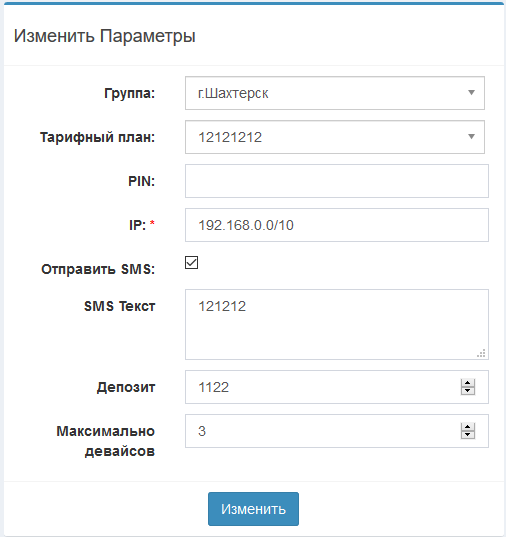Image resolution: width=506 pixels, height=537 pixels.
Task: Click the SMS textarea resize grip
Action: [x=481, y=353]
